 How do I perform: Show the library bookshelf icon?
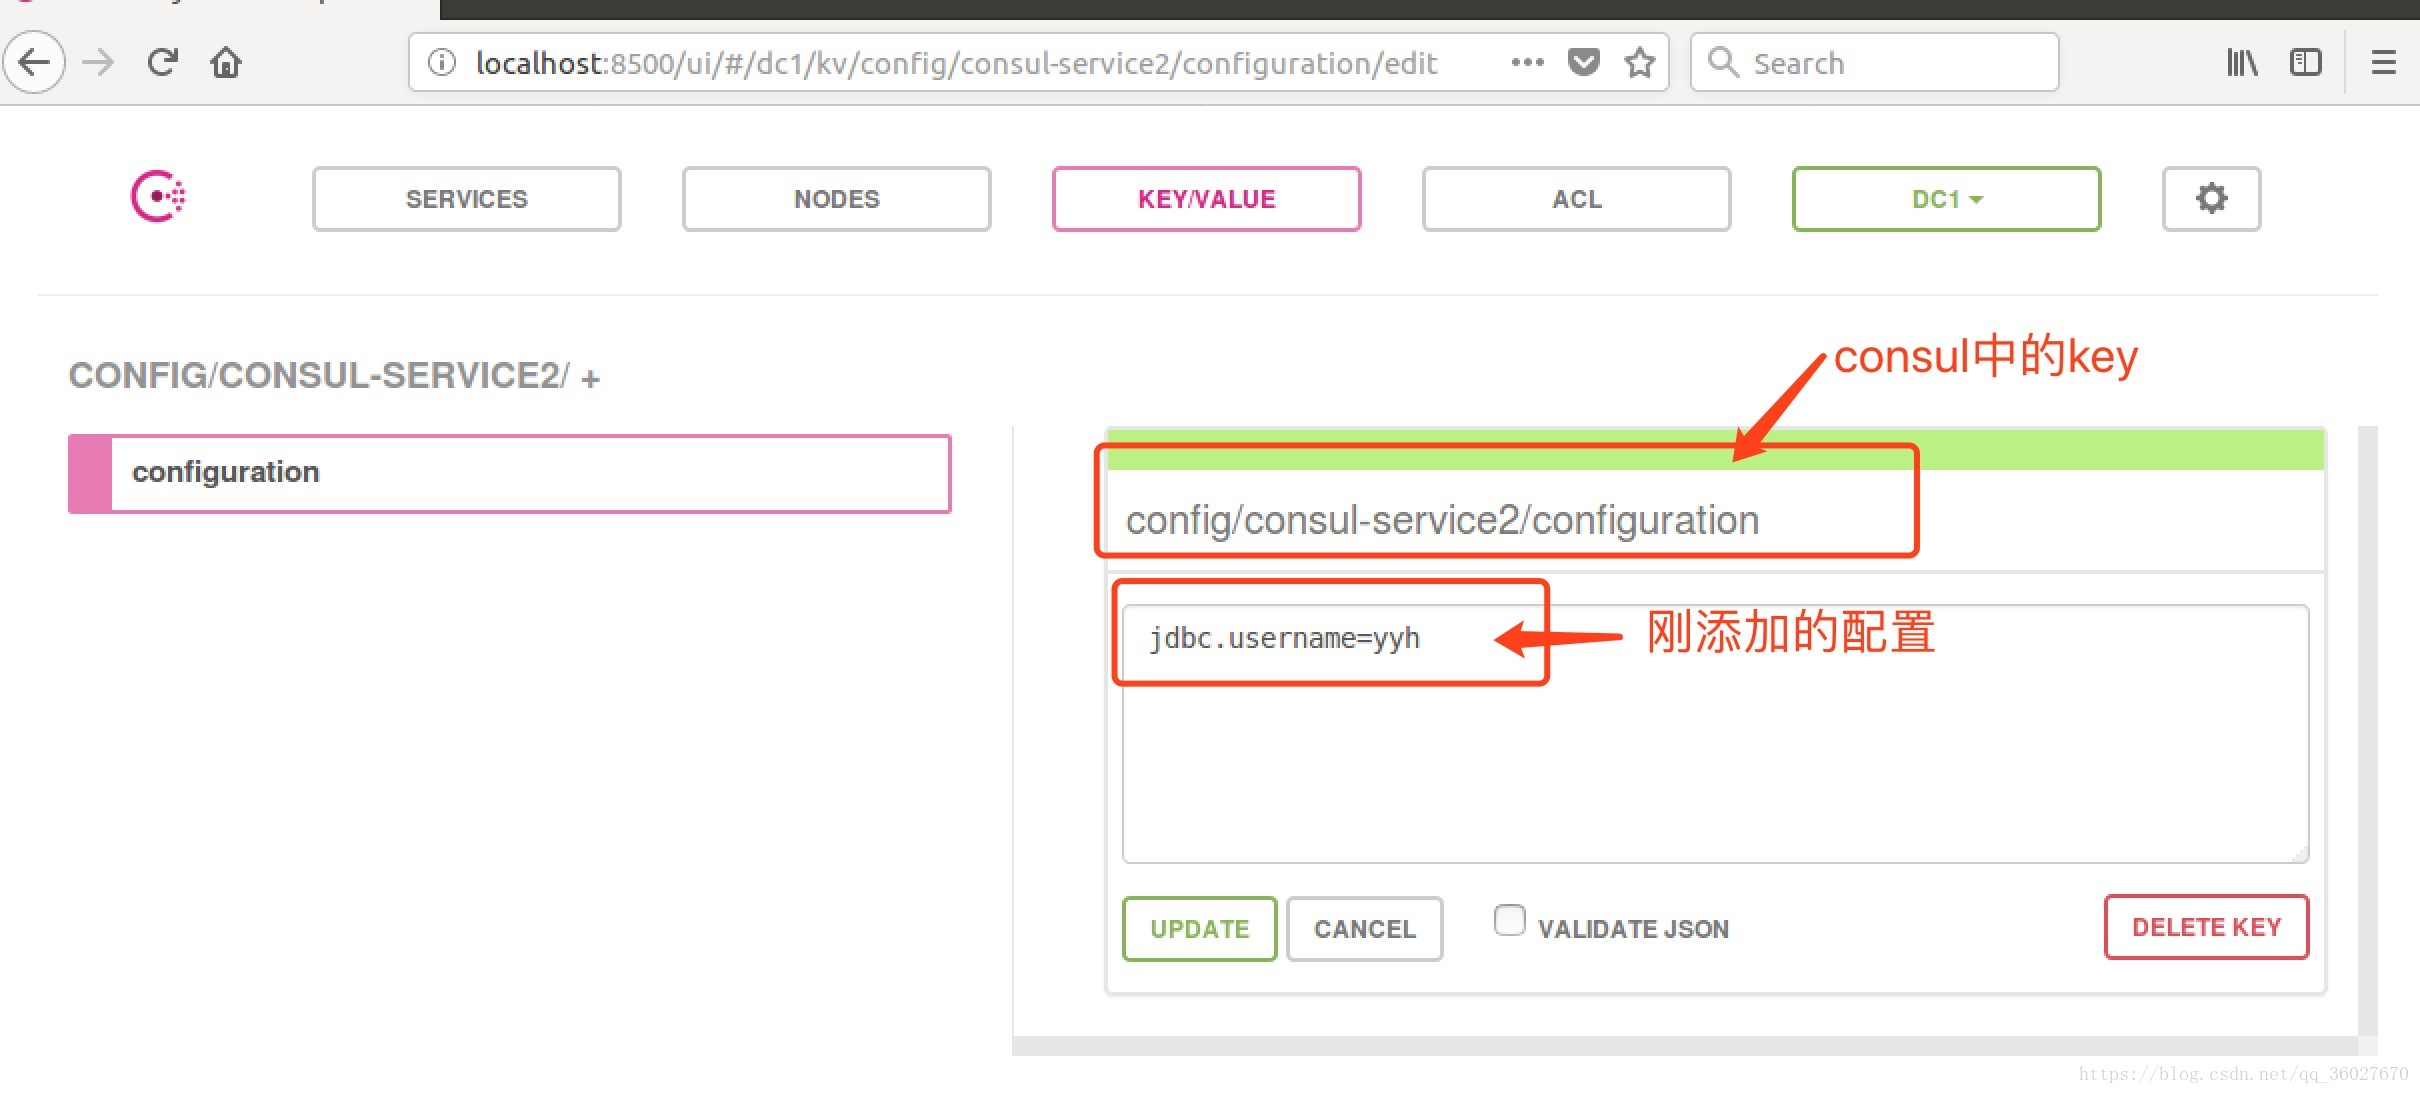pos(2241,63)
